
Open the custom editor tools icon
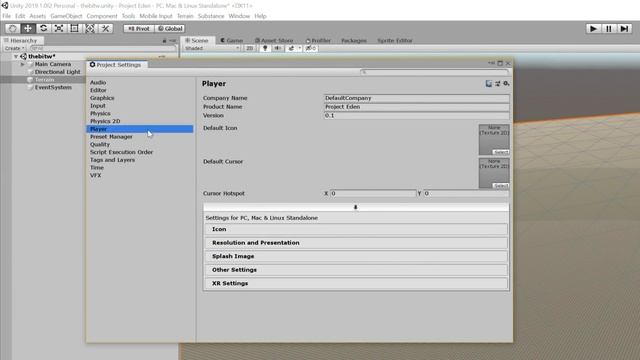(x=105, y=28)
